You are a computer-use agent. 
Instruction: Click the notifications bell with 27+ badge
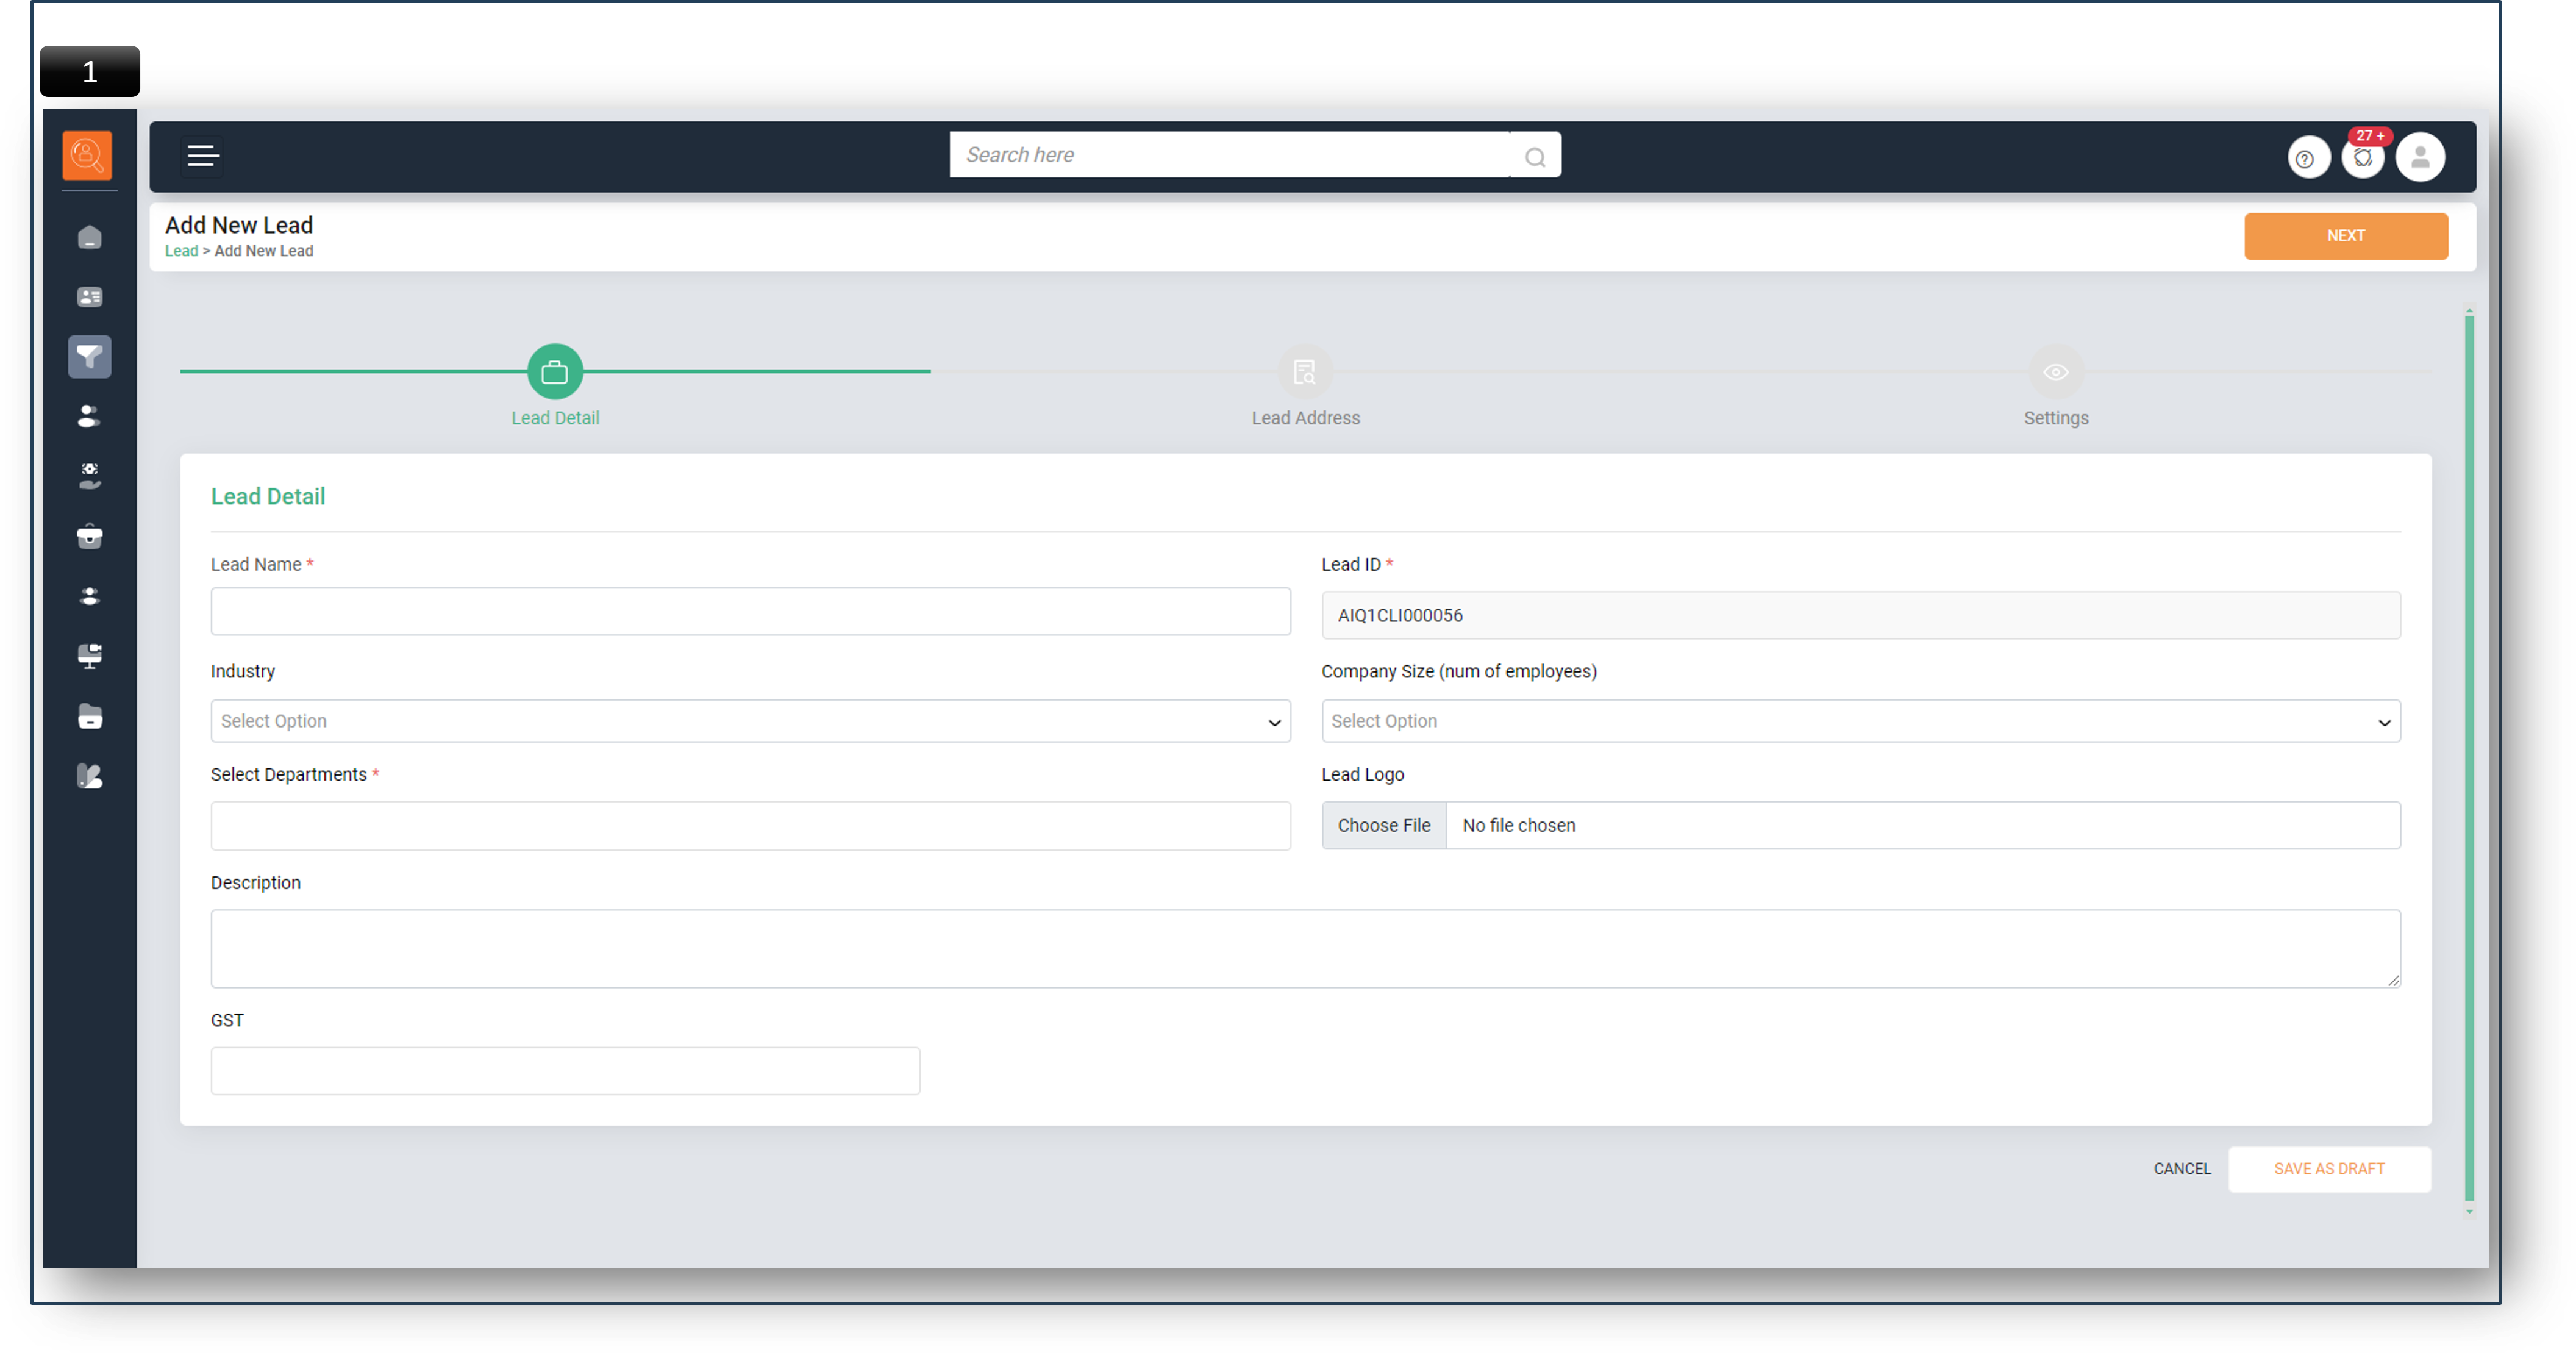tap(2363, 158)
